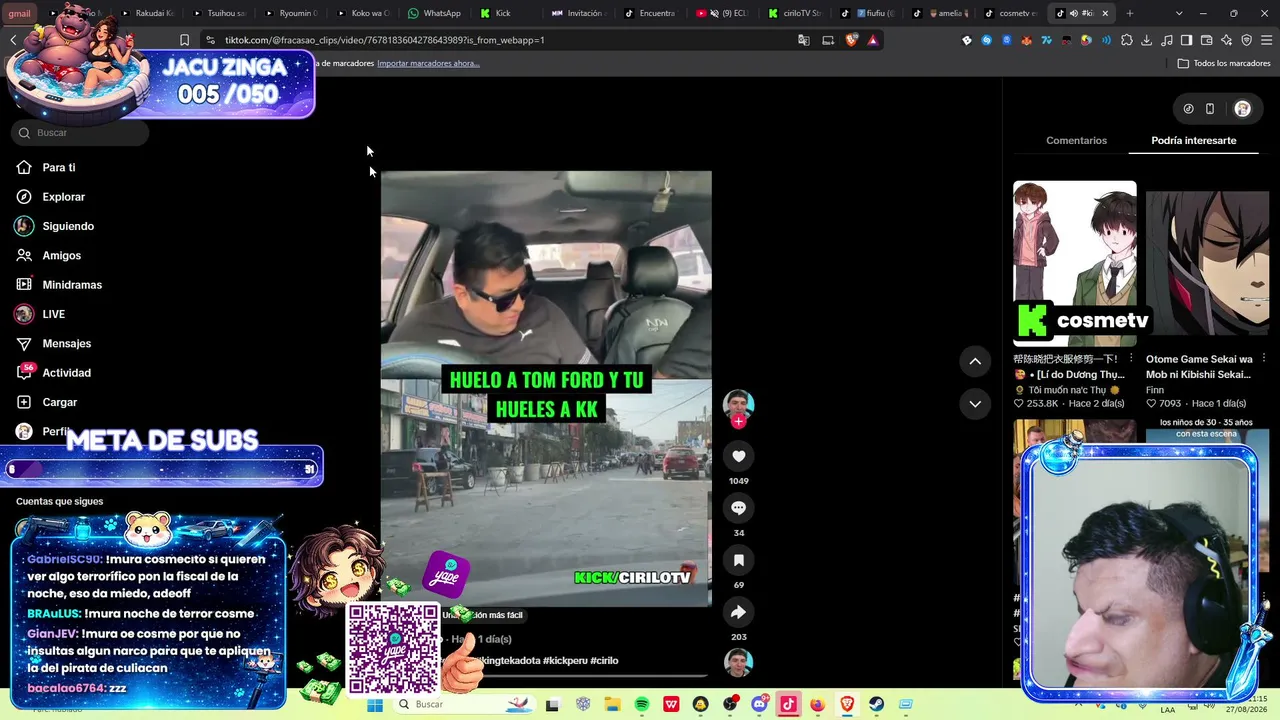Switch to the ciriloTV browser tab

[796, 13]
